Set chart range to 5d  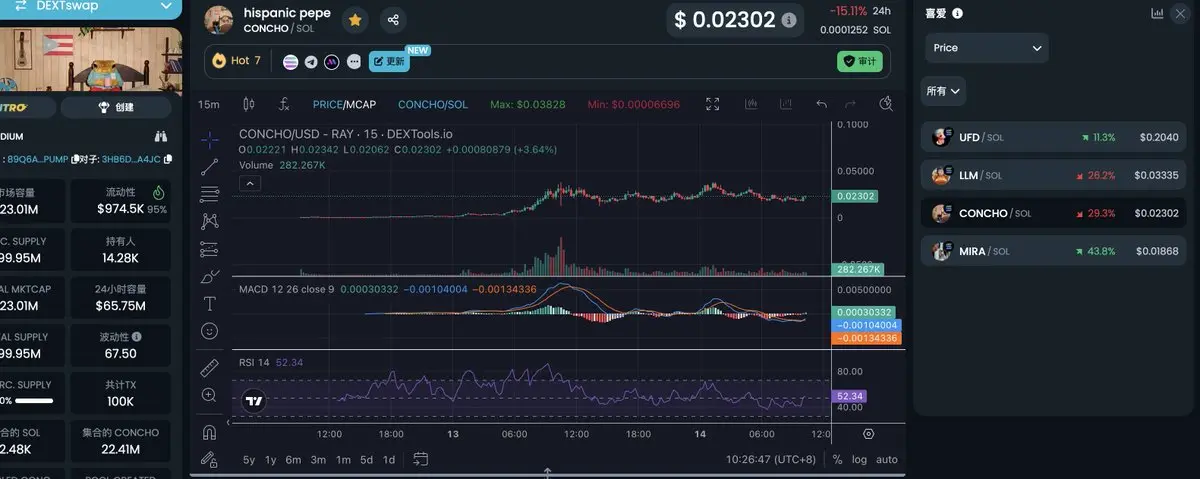tap(367, 459)
